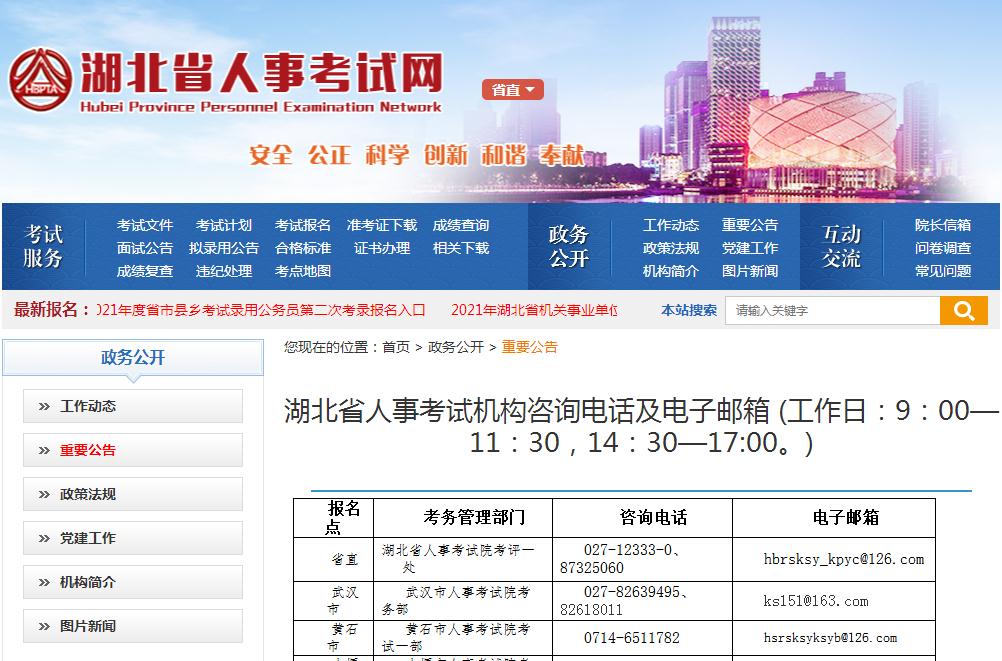Click the orange search magnifier icon
1002x661 pixels.
(963, 311)
